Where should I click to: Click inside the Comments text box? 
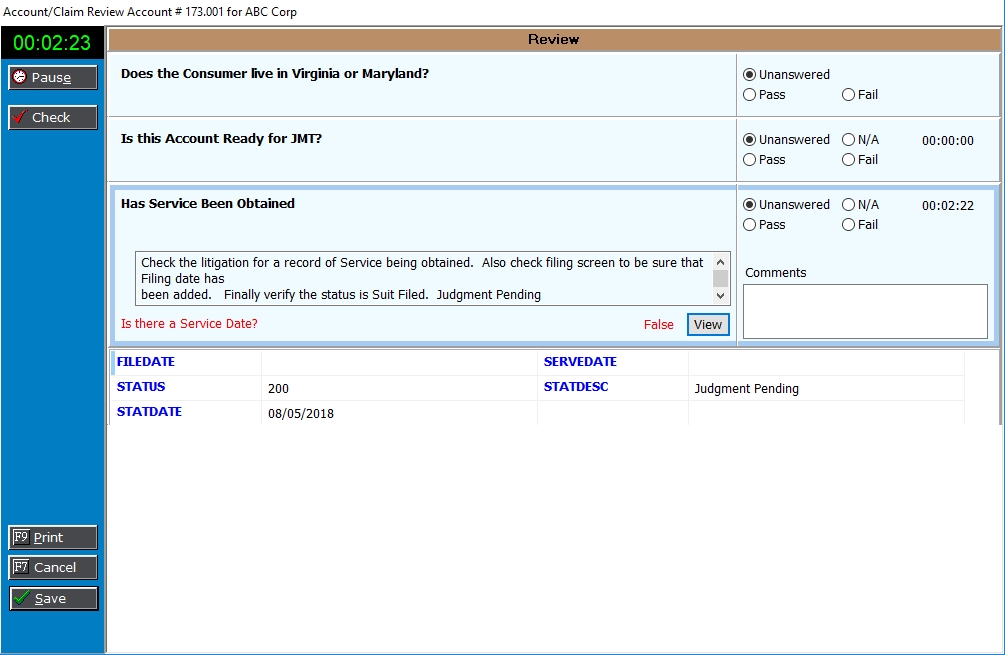click(864, 311)
